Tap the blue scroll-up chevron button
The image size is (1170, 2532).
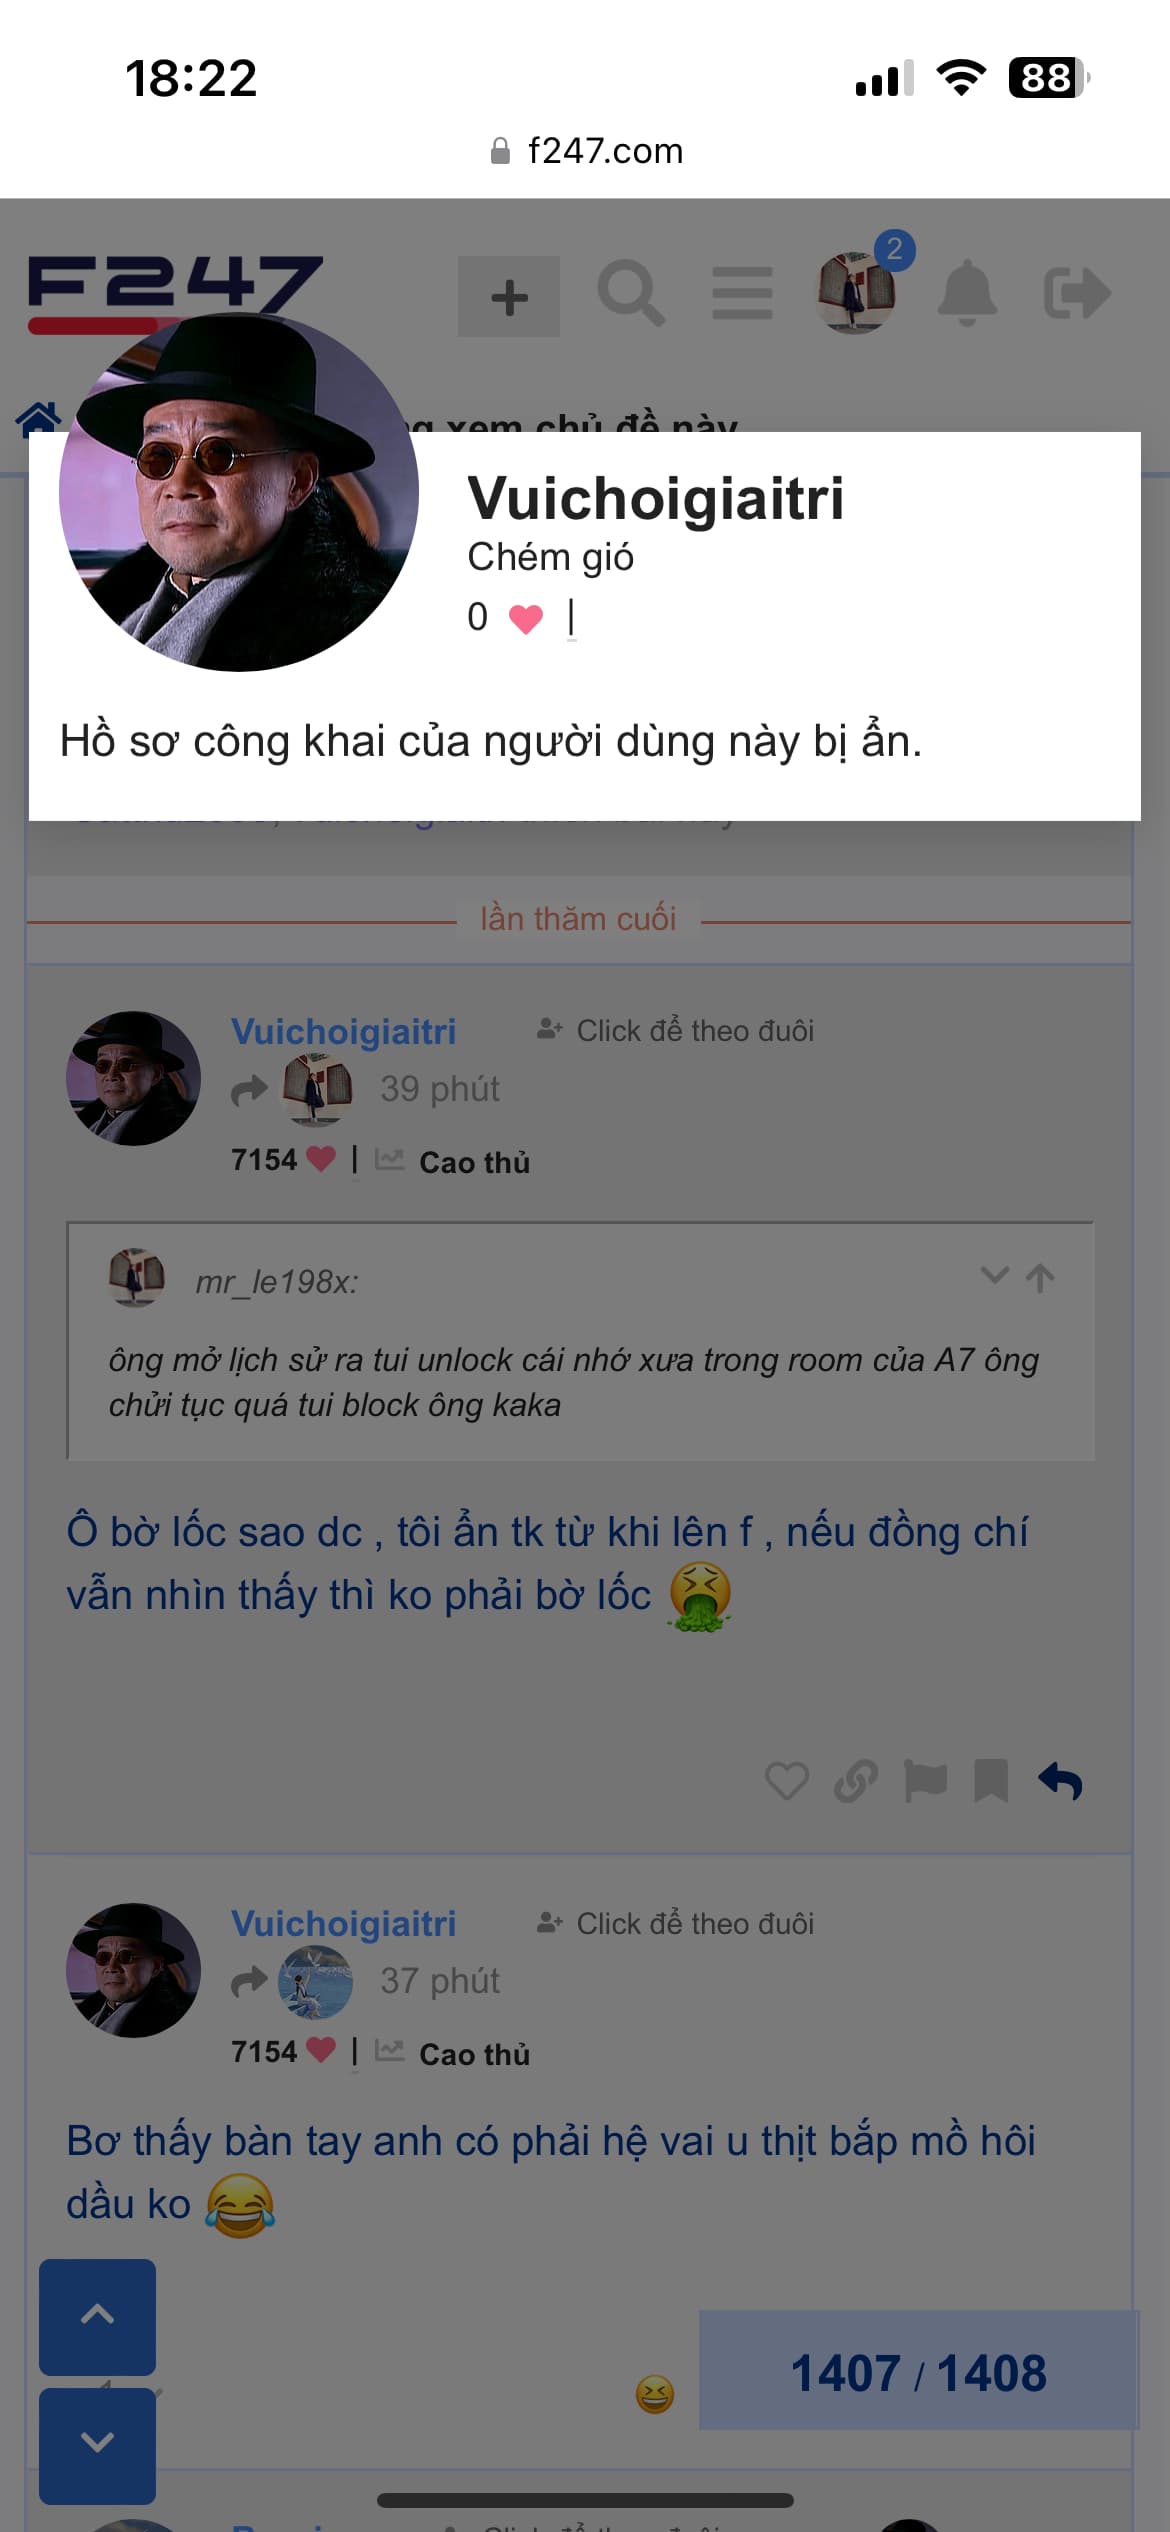pyautogui.click(x=97, y=2315)
